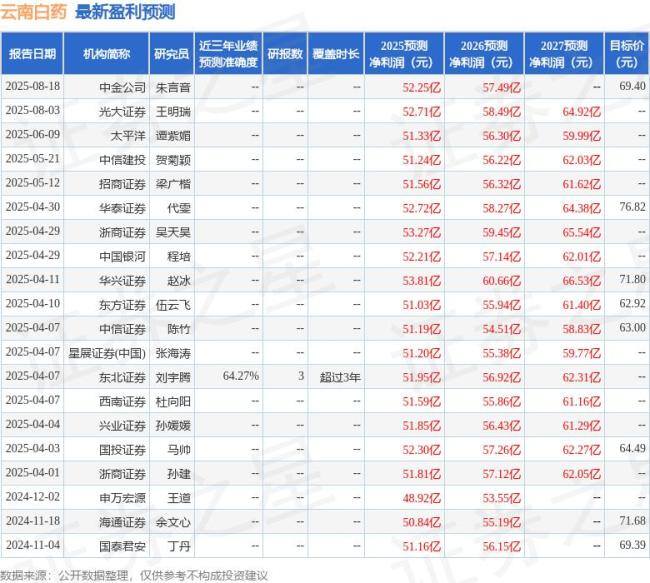Click target price 69.39
The image size is (650, 583).
(x=632, y=545)
